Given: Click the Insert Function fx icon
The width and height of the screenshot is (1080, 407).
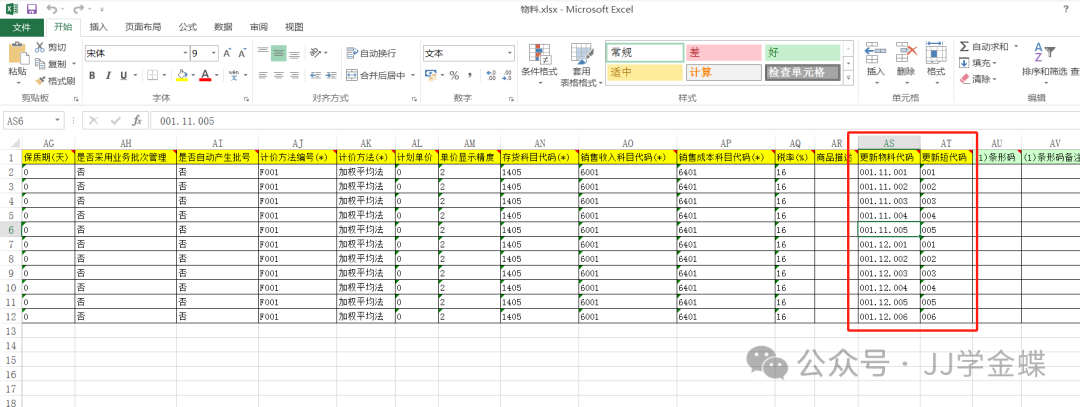Looking at the screenshot, I should tap(138, 120).
